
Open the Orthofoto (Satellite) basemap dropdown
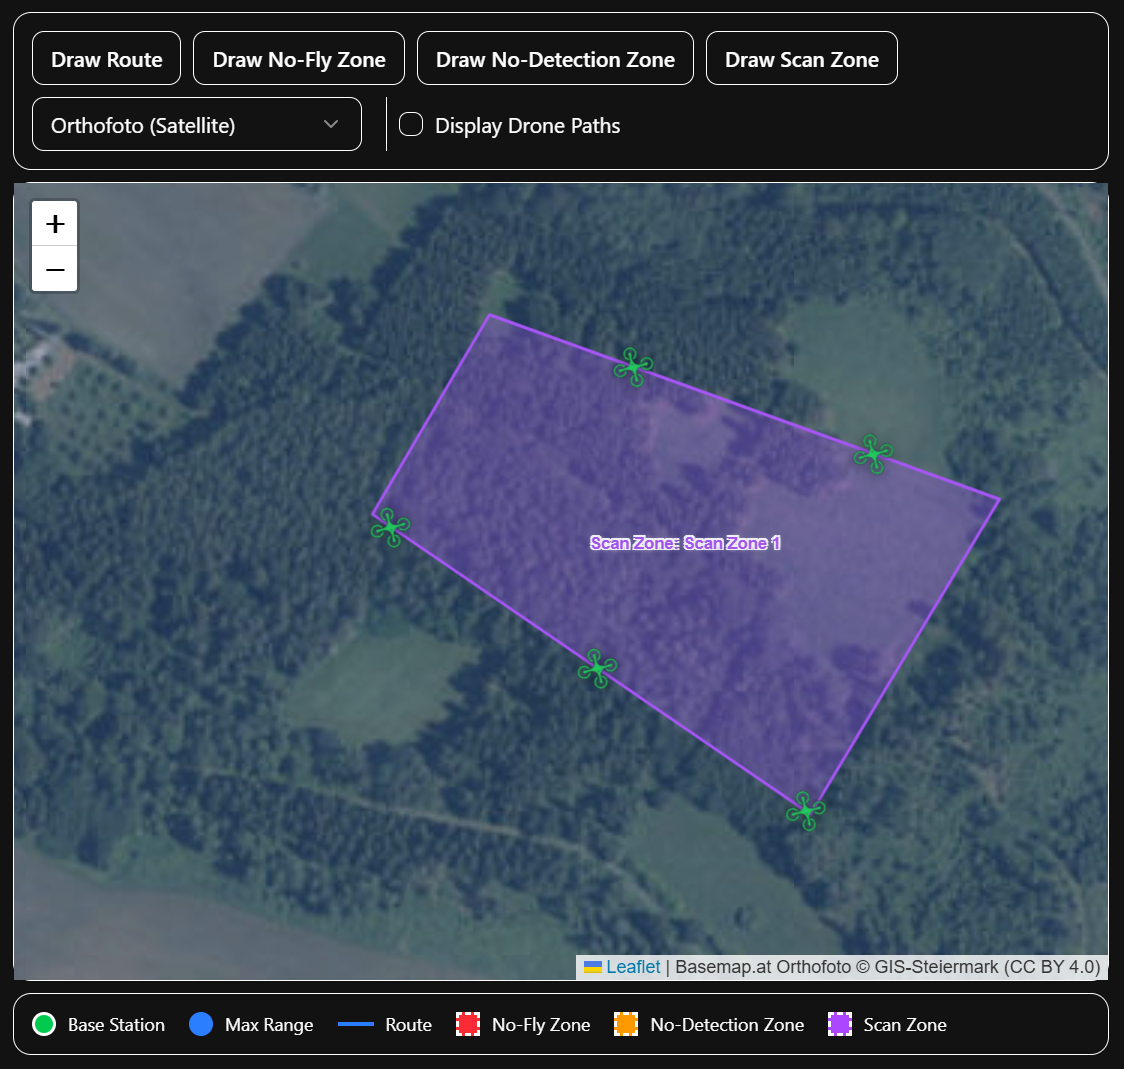(x=196, y=124)
